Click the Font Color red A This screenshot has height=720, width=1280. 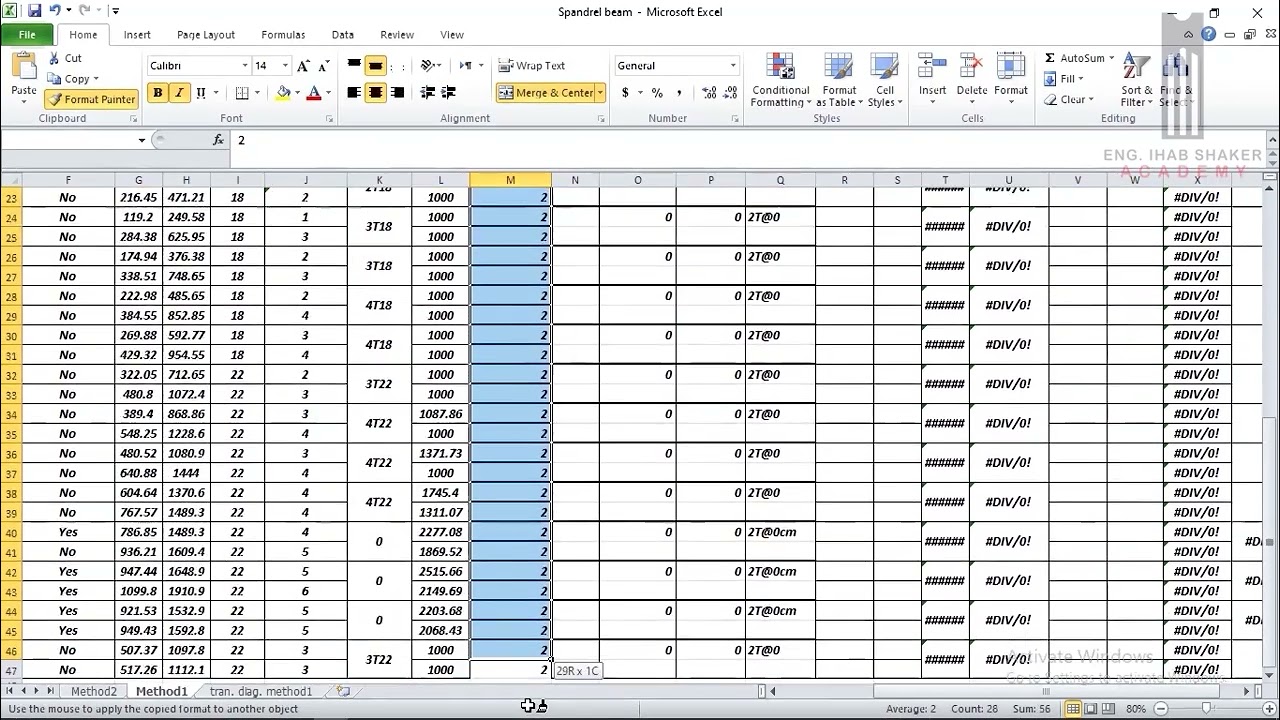(313, 93)
